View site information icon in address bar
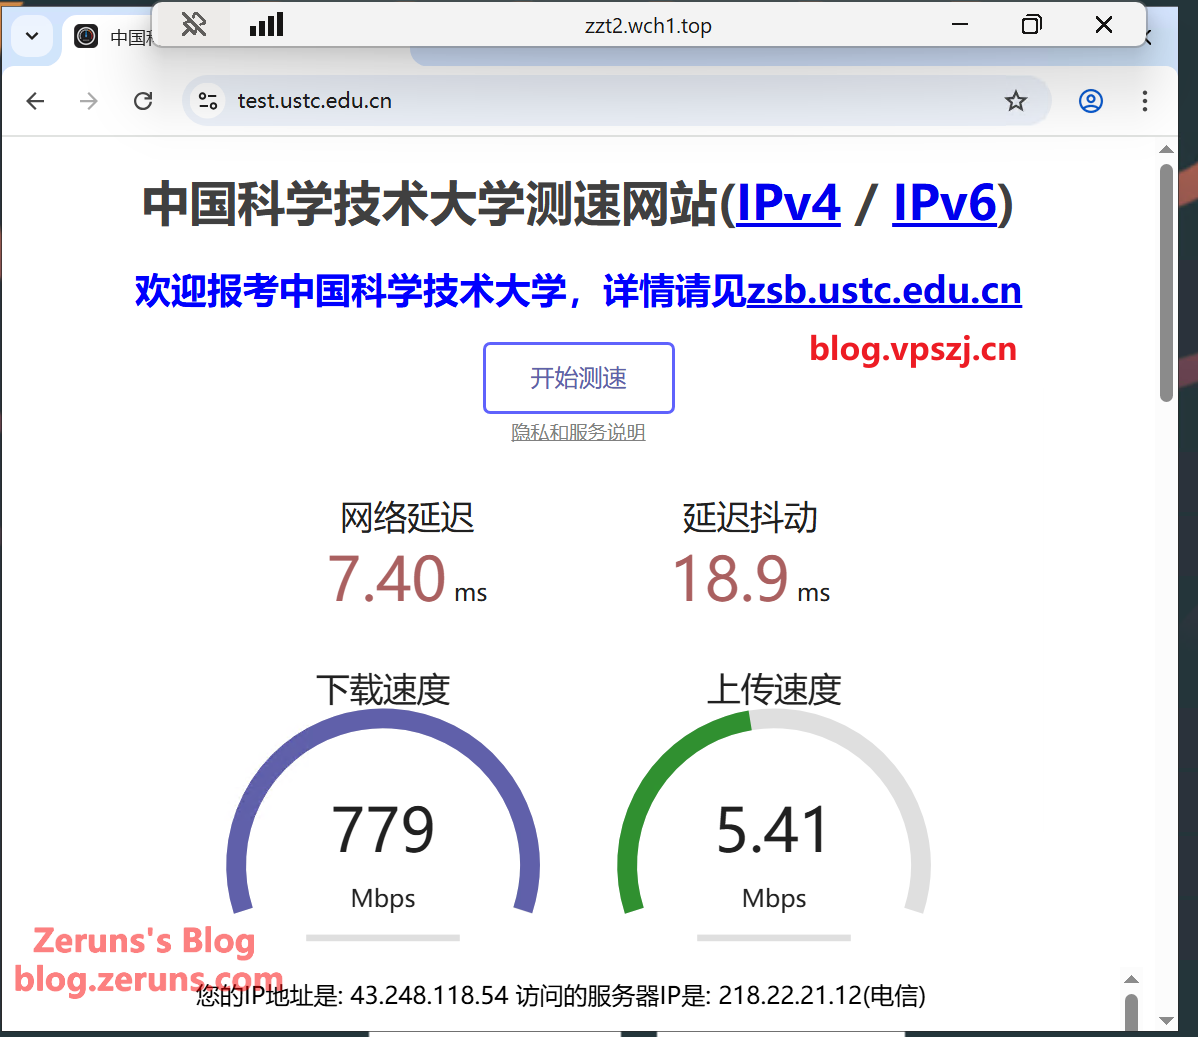Viewport: 1198px width, 1037px height. pos(208,101)
